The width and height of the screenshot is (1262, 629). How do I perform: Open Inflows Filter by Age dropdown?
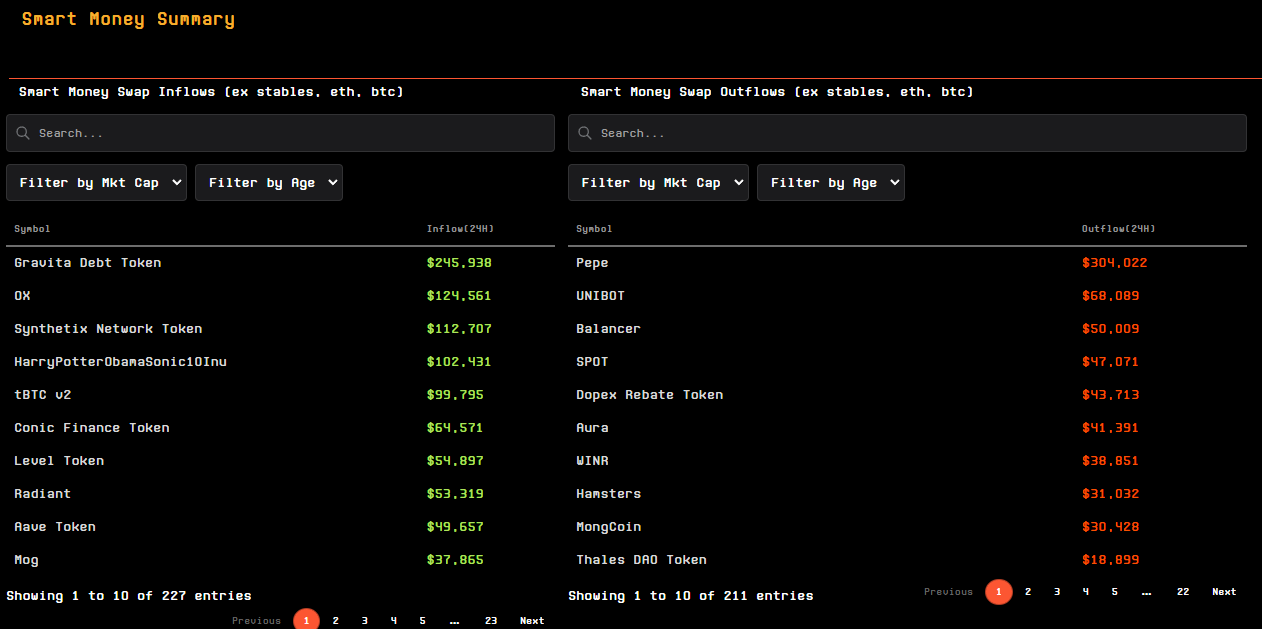(x=269, y=183)
